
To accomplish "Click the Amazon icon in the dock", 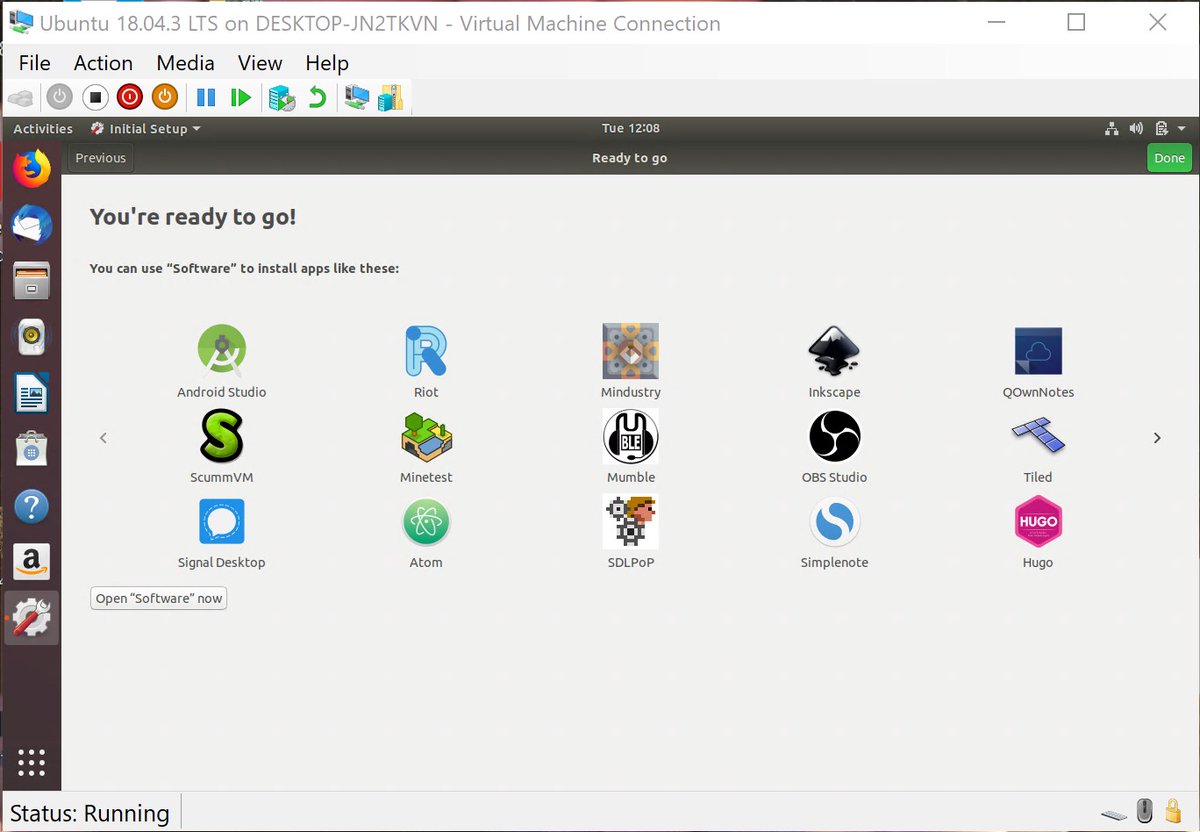I will (x=31, y=563).
